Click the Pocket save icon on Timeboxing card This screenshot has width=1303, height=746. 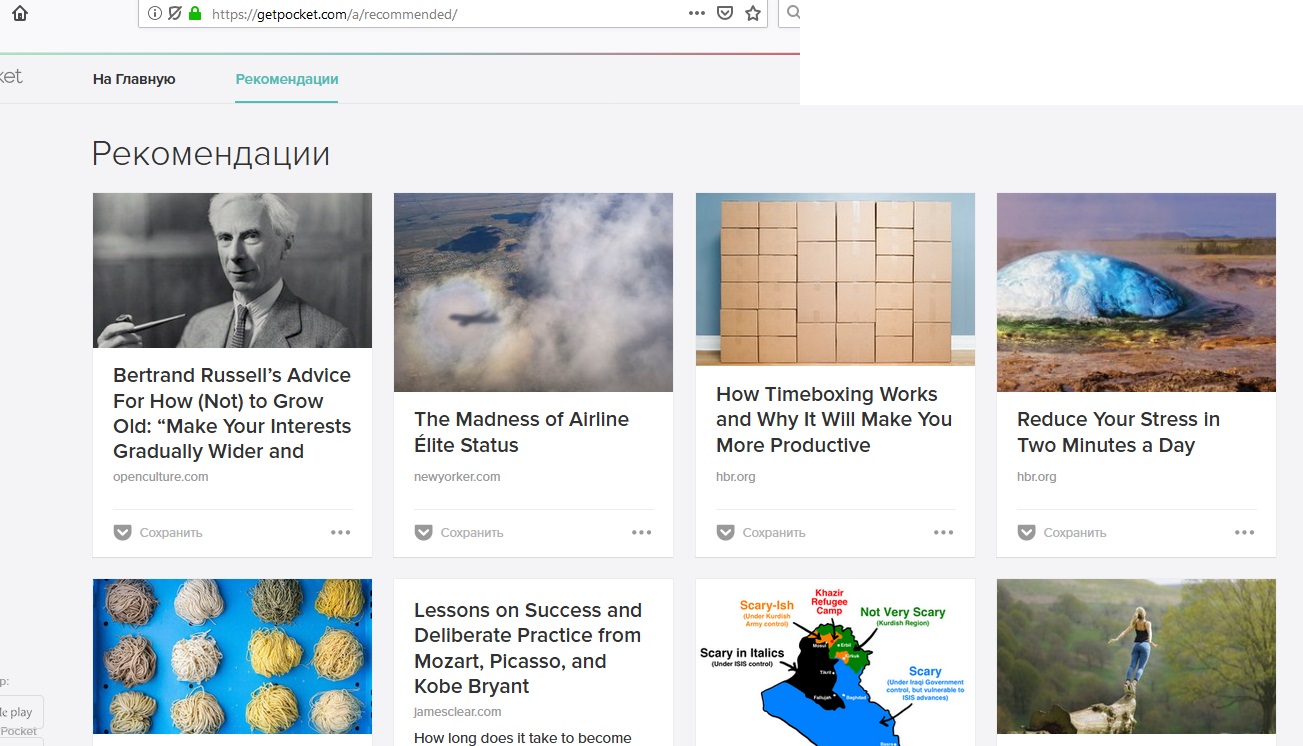pyautogui.click(x=725, y=532)
